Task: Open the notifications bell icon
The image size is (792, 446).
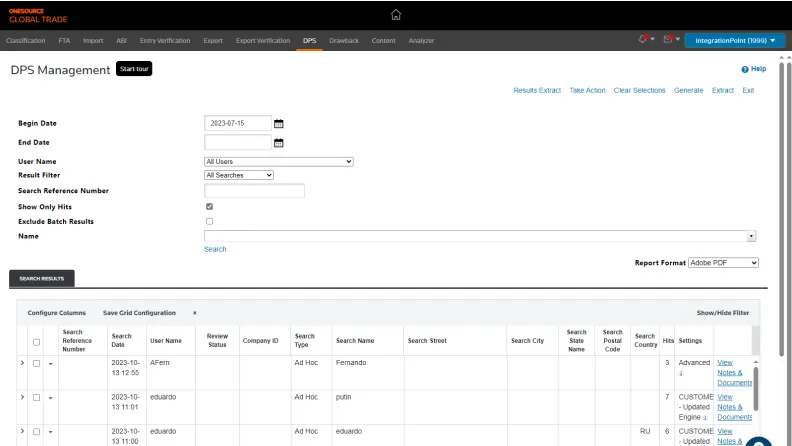Action: click(x=642, y=40)
